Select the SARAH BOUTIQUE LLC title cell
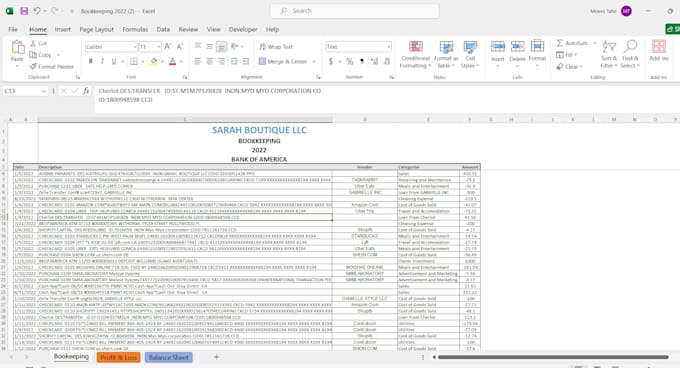Screen dimensions: 680x368 (259, 130)
